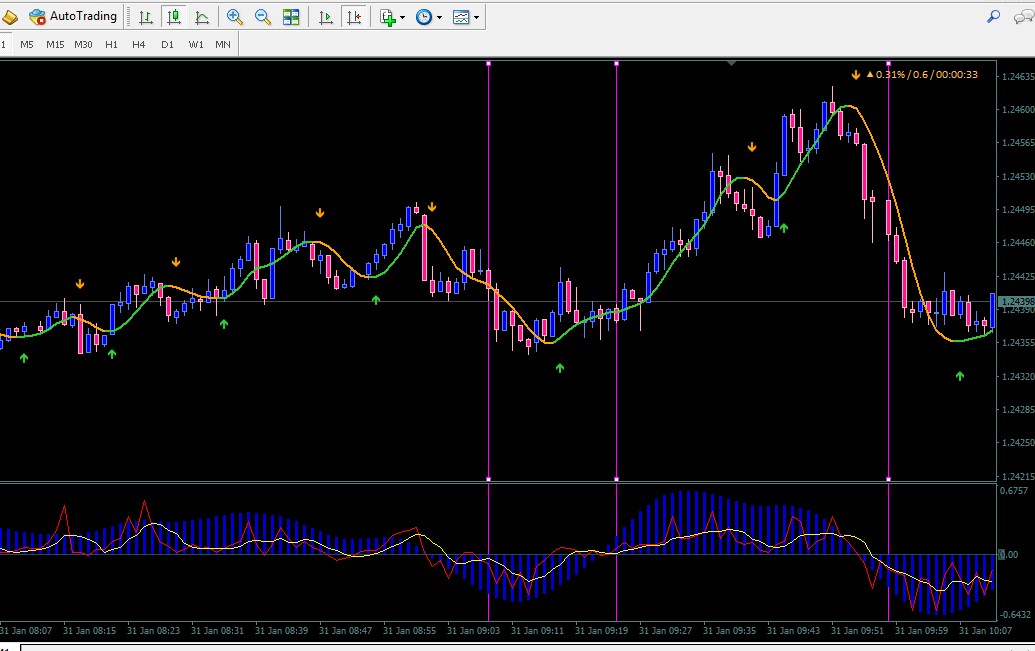The width and height of the screenshot is (1035, 651).
Task: Select the H4 timeframe
Action: coord(139,44)
